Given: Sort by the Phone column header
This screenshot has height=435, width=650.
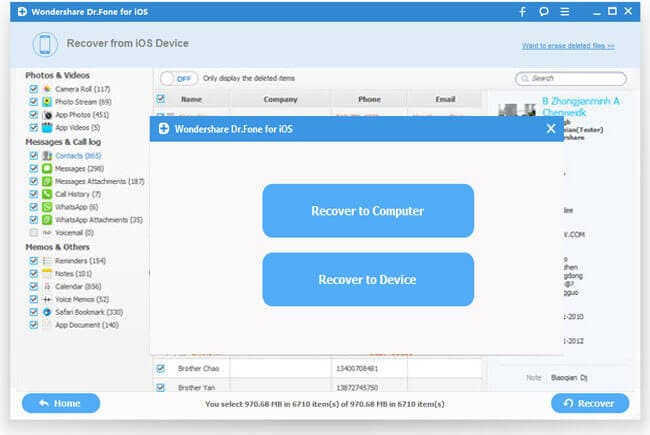Looking at the screenshot, I should click(369, 100).
